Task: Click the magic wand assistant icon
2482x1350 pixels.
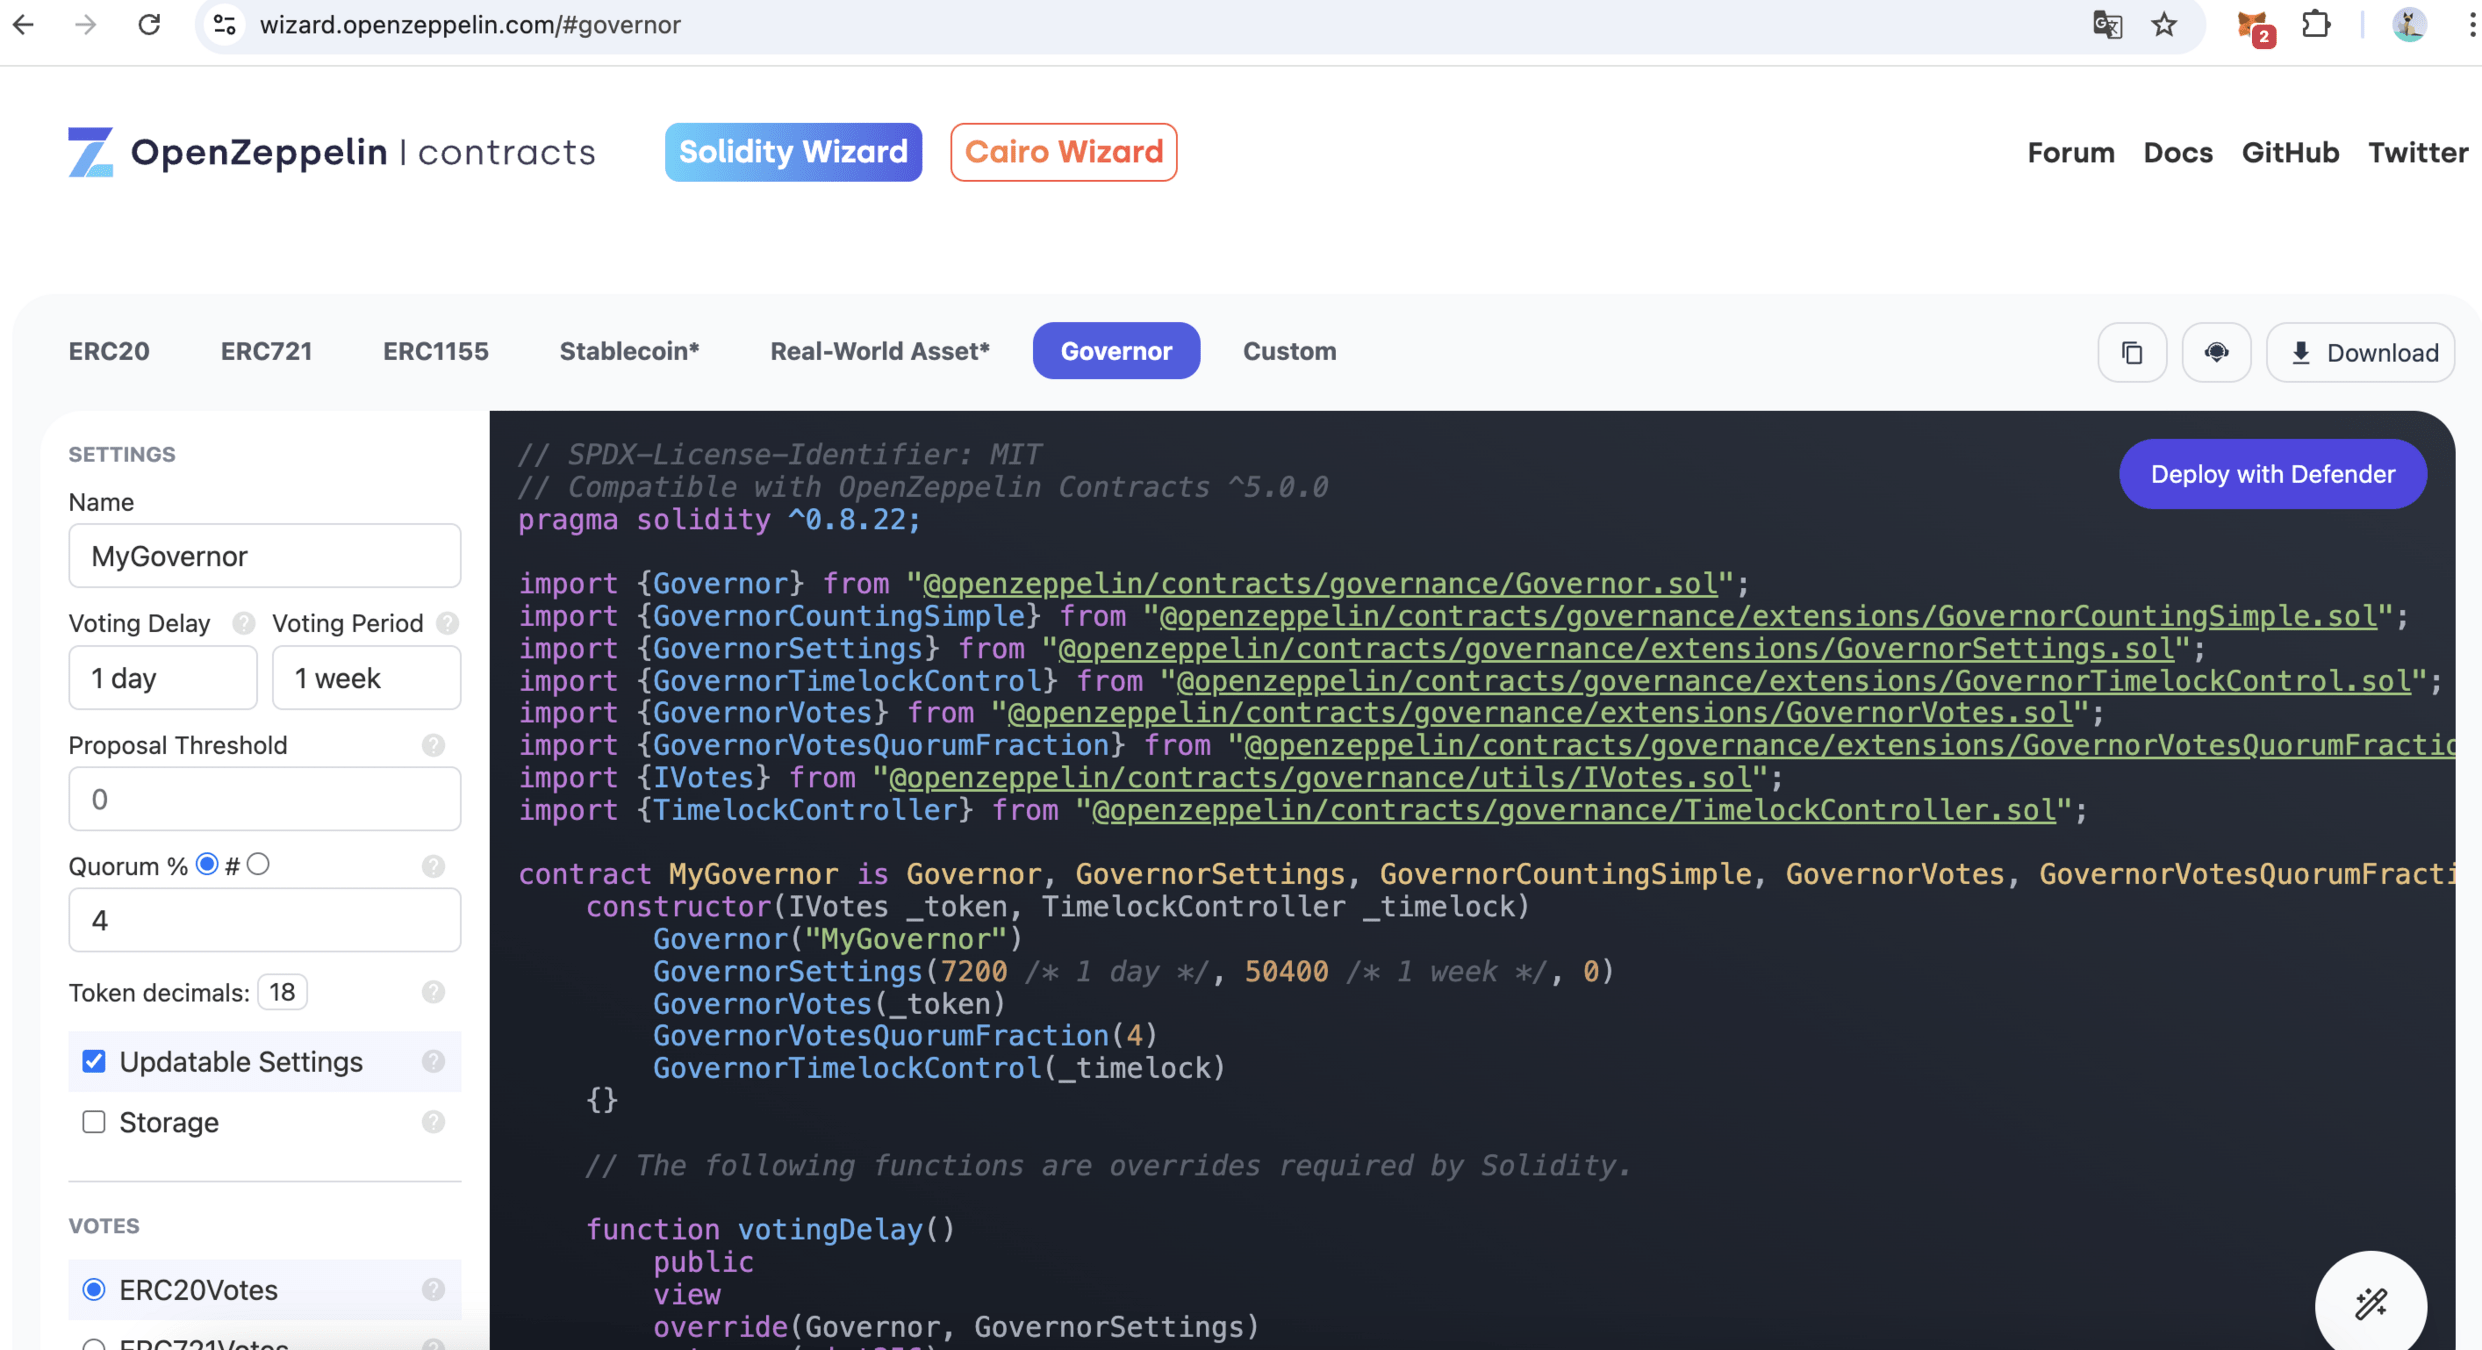Action: point(2370,1304)
